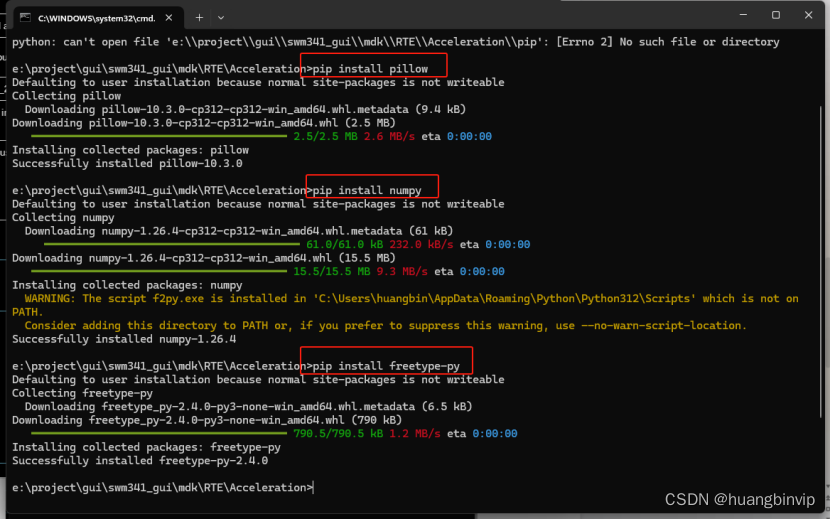
Task: Click the 'Collecting pillow' line
Action: point(66,96)
